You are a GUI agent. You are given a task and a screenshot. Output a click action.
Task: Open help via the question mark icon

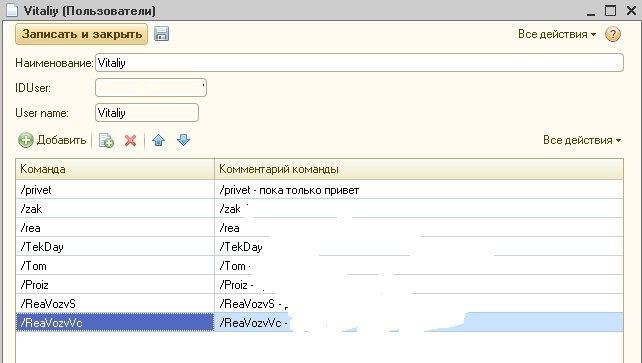[613, 34]
